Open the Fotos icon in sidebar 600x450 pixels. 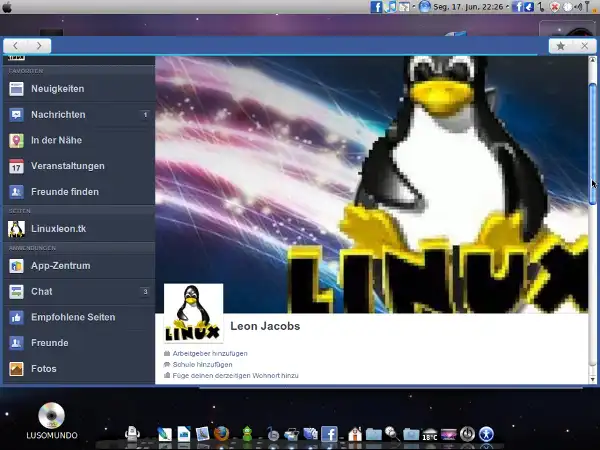coord(16,369)
